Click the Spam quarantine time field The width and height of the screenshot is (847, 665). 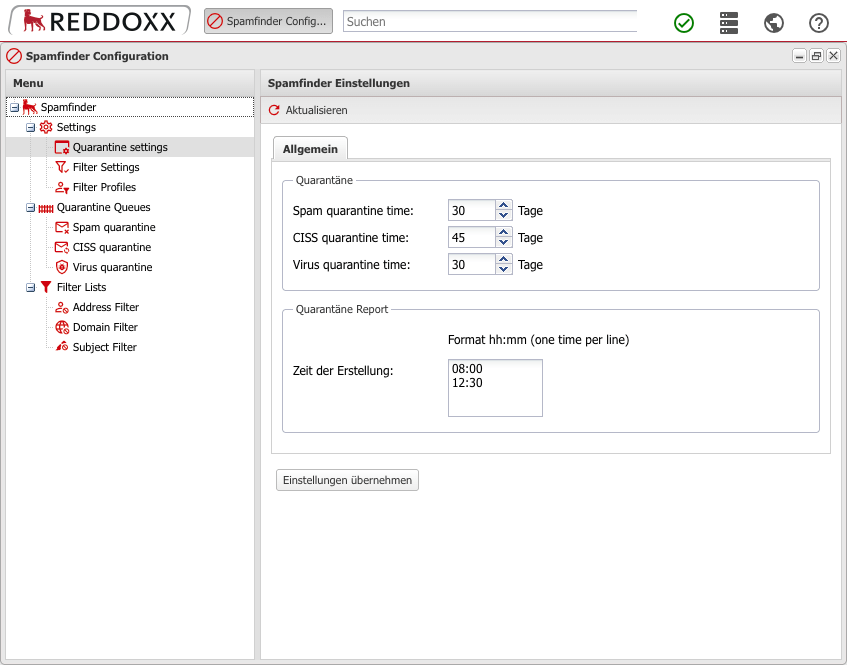pos(472,211)
